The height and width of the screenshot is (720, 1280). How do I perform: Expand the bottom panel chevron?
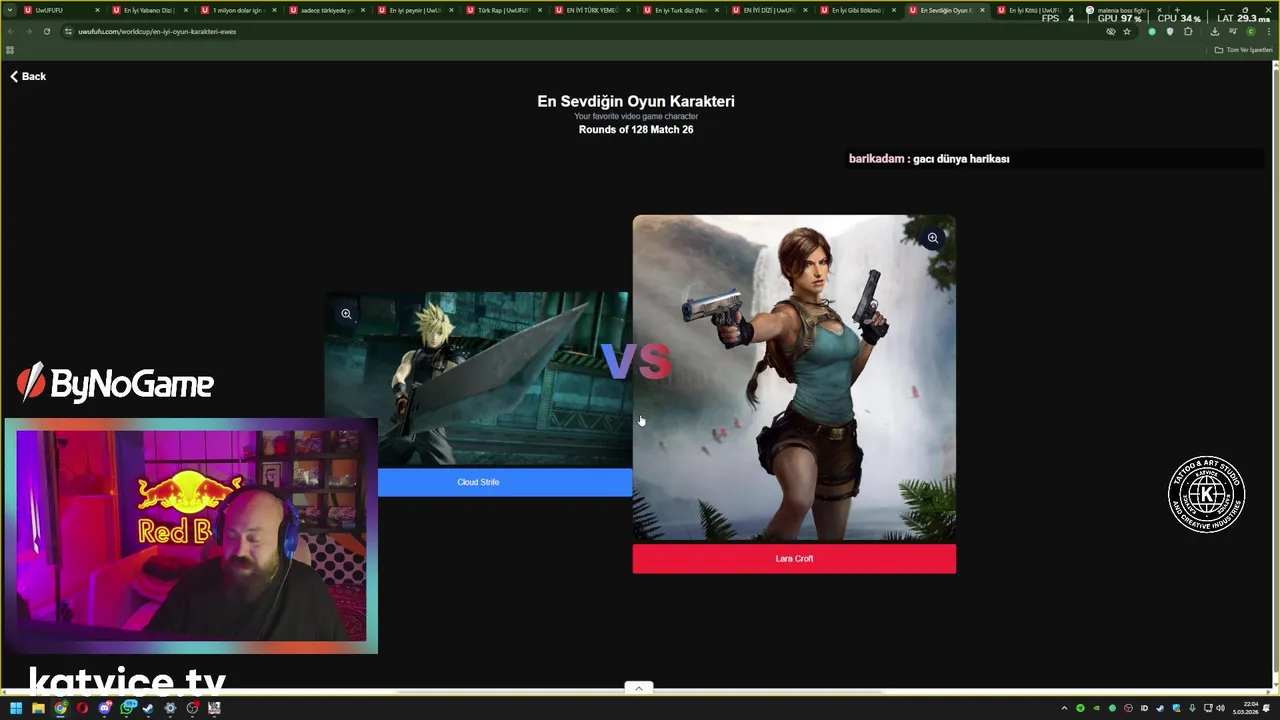tap(638, 688)
